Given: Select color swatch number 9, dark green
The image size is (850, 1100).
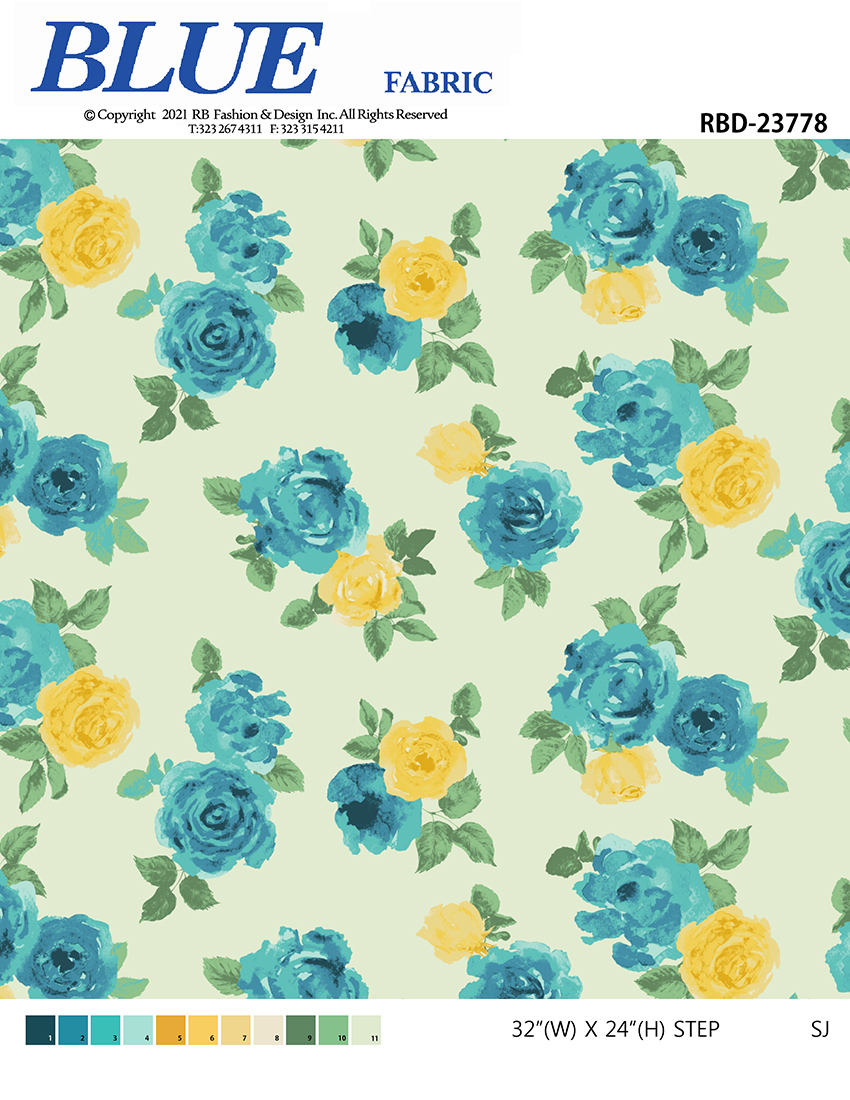Looking at the screenshot, I should (301, 1030).
